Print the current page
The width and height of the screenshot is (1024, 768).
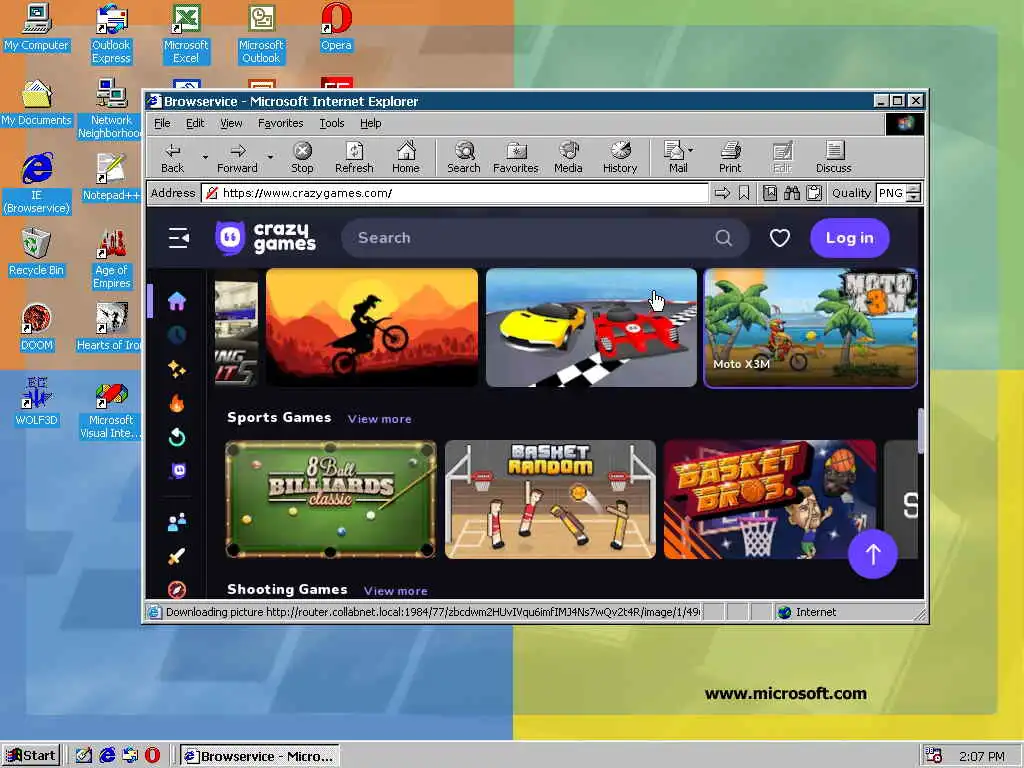click(730, 157)
